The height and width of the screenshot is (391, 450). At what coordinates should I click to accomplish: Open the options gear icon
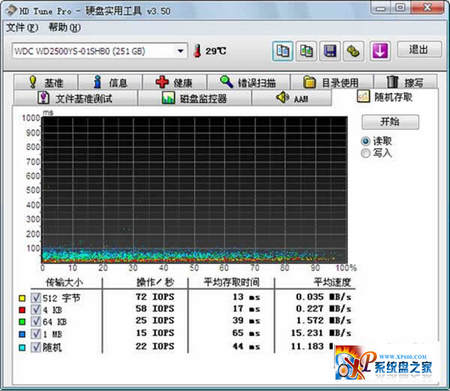[x=353, y=51]
